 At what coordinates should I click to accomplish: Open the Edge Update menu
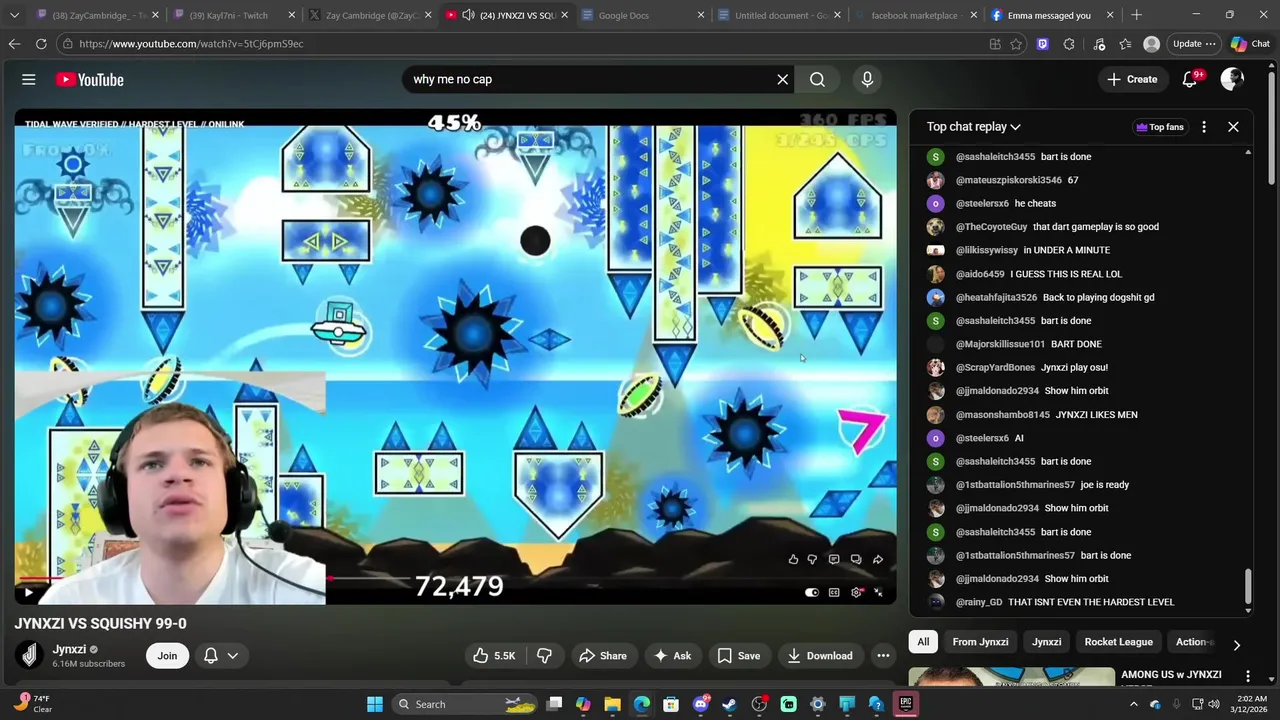(1194, 44)
